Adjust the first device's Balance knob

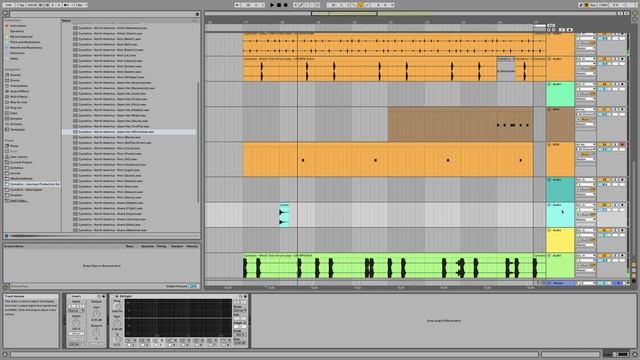click(x=96, y=332)
